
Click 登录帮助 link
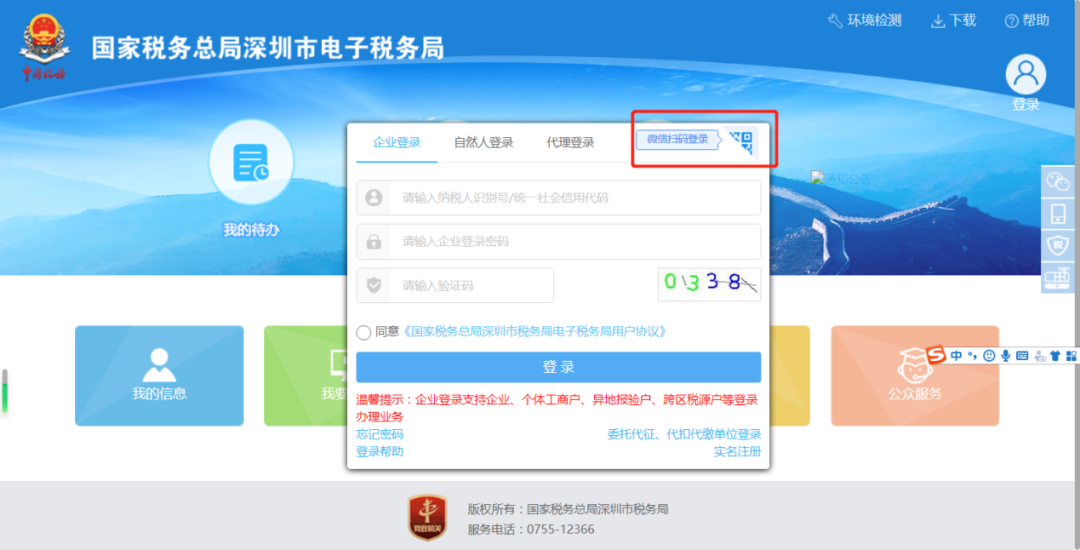tap(380, 452)
